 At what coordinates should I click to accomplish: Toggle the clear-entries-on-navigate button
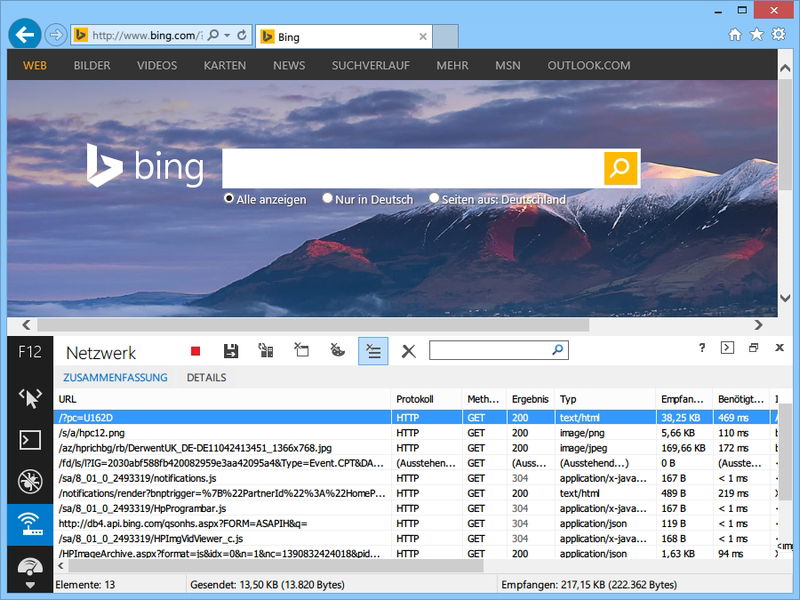click(373, 351)
